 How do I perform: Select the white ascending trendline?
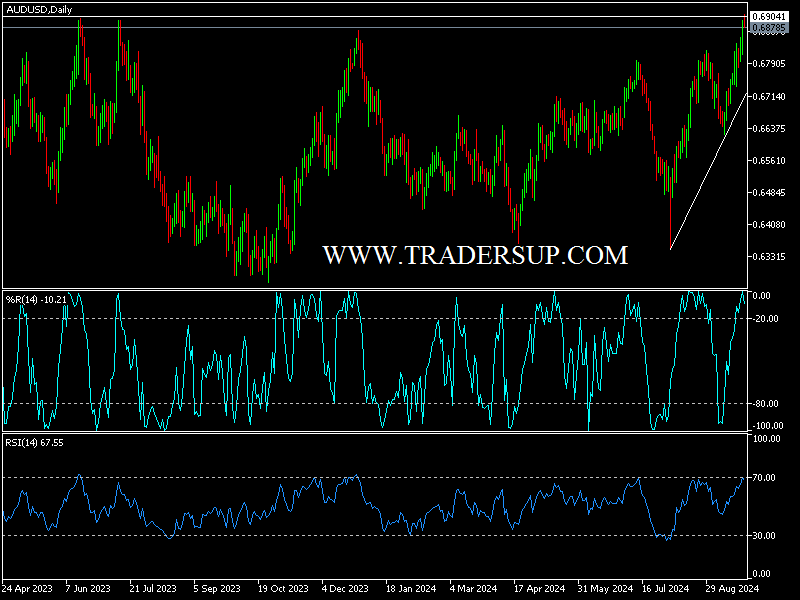click(706, 173)
